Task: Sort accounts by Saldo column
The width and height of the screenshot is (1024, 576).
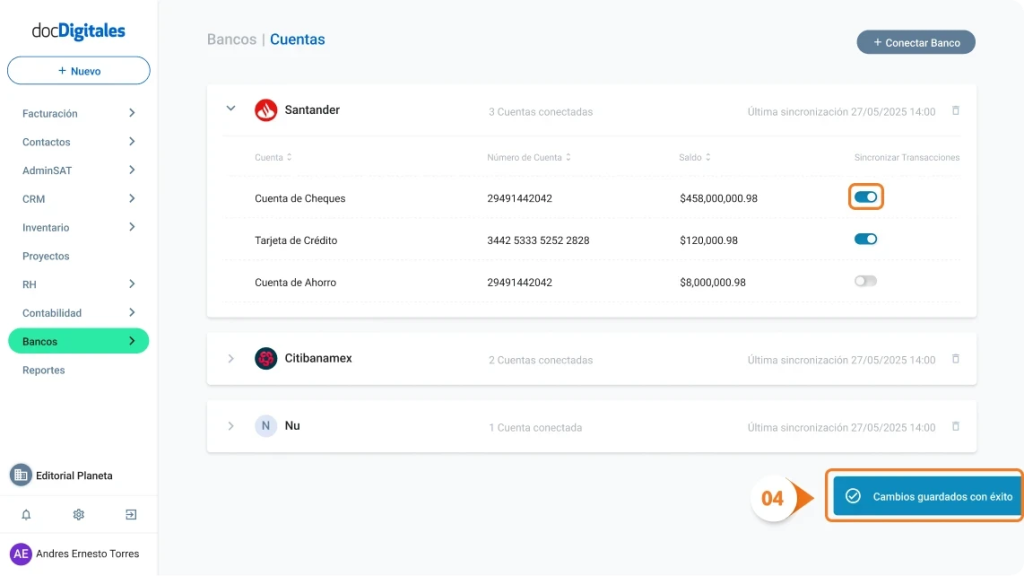Action: click(695, 158)
